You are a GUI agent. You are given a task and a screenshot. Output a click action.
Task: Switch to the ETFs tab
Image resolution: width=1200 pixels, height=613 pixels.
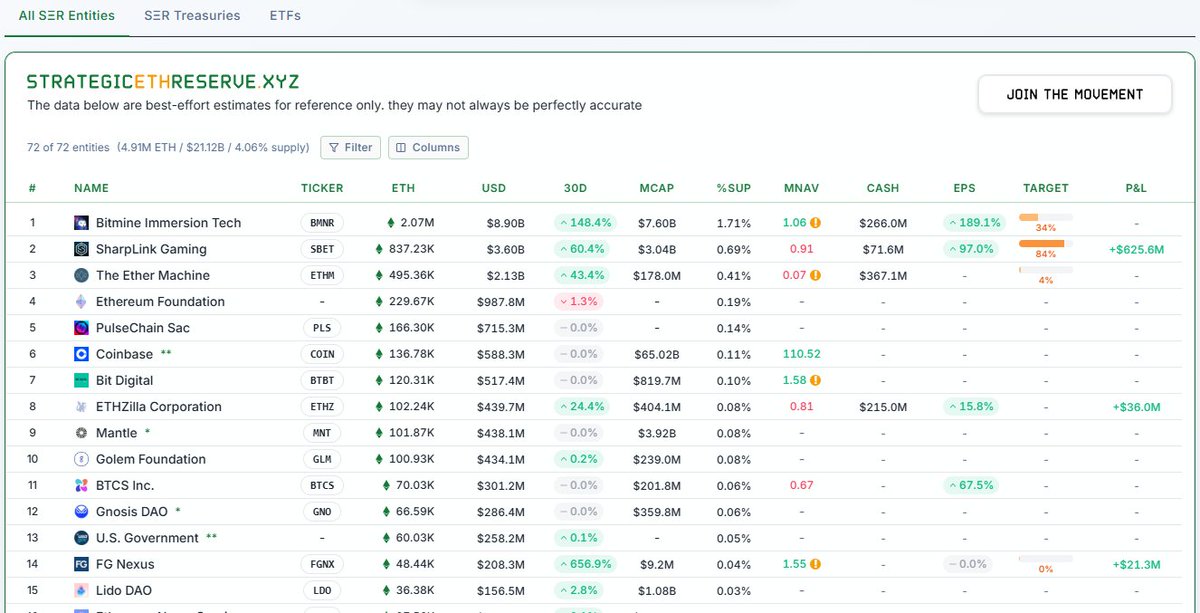[x=285, y=16]
